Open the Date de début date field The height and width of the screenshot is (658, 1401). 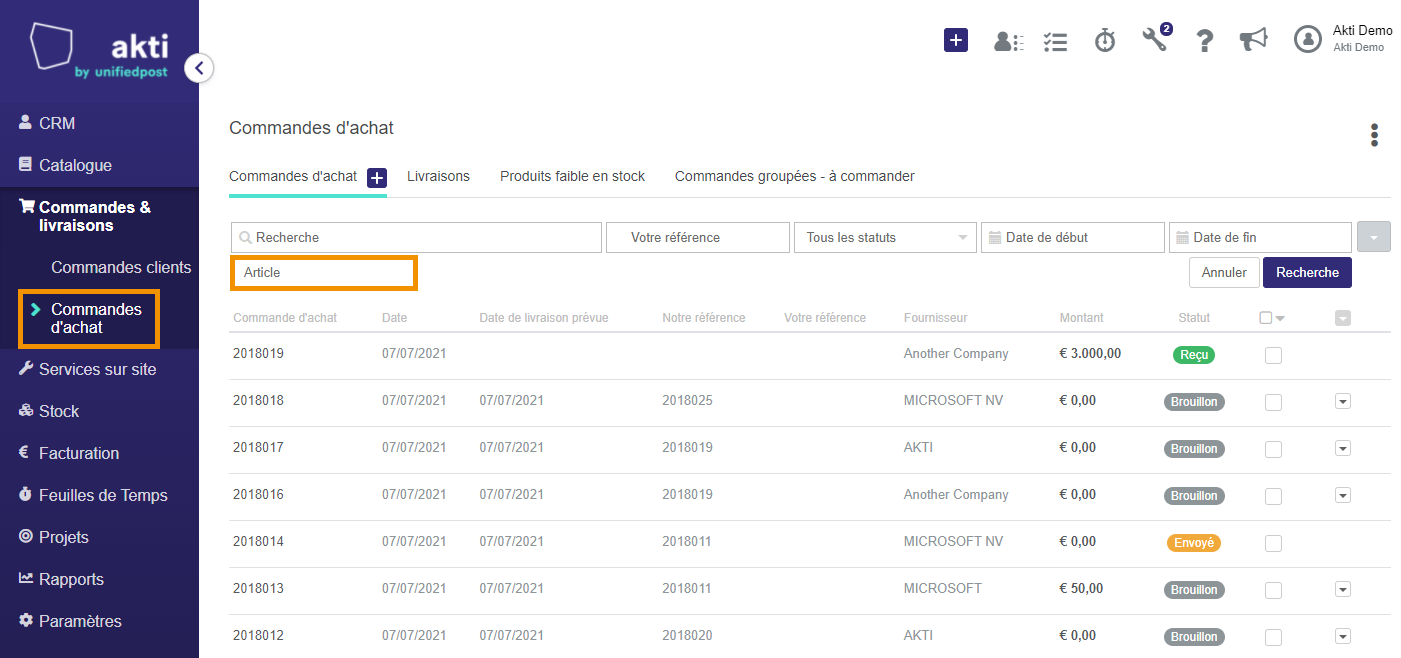[x=1073, y=238]
